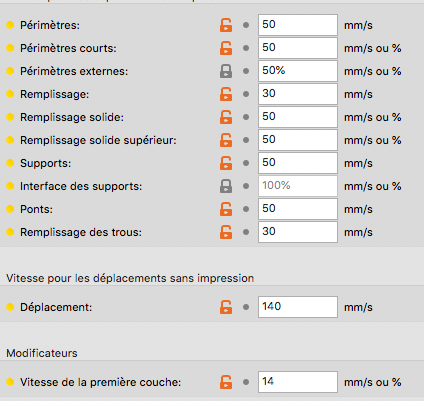The height and width of the screenshot is (401, 424).
Task: Edit the Vitesse de la première couche value
Action: 298,382
